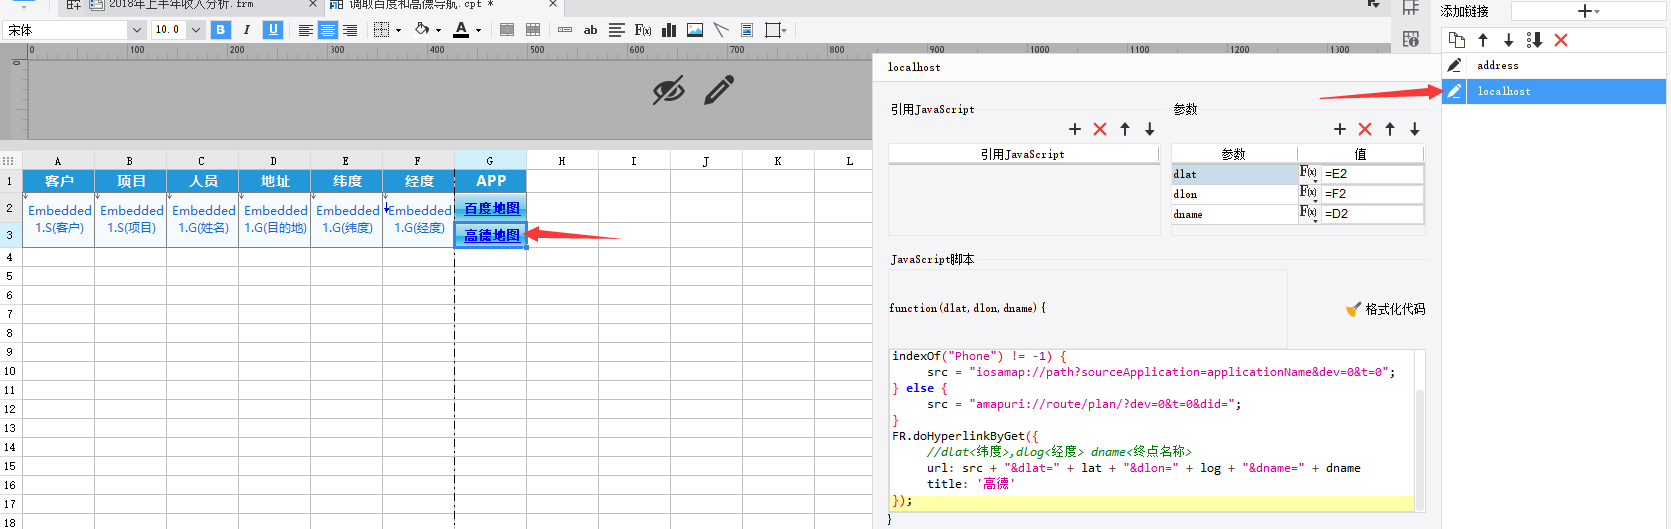Screen dimensions: 1671x529
Task: Close the 调取百度和高德导航.cpt tab
Action: (553, 5)
